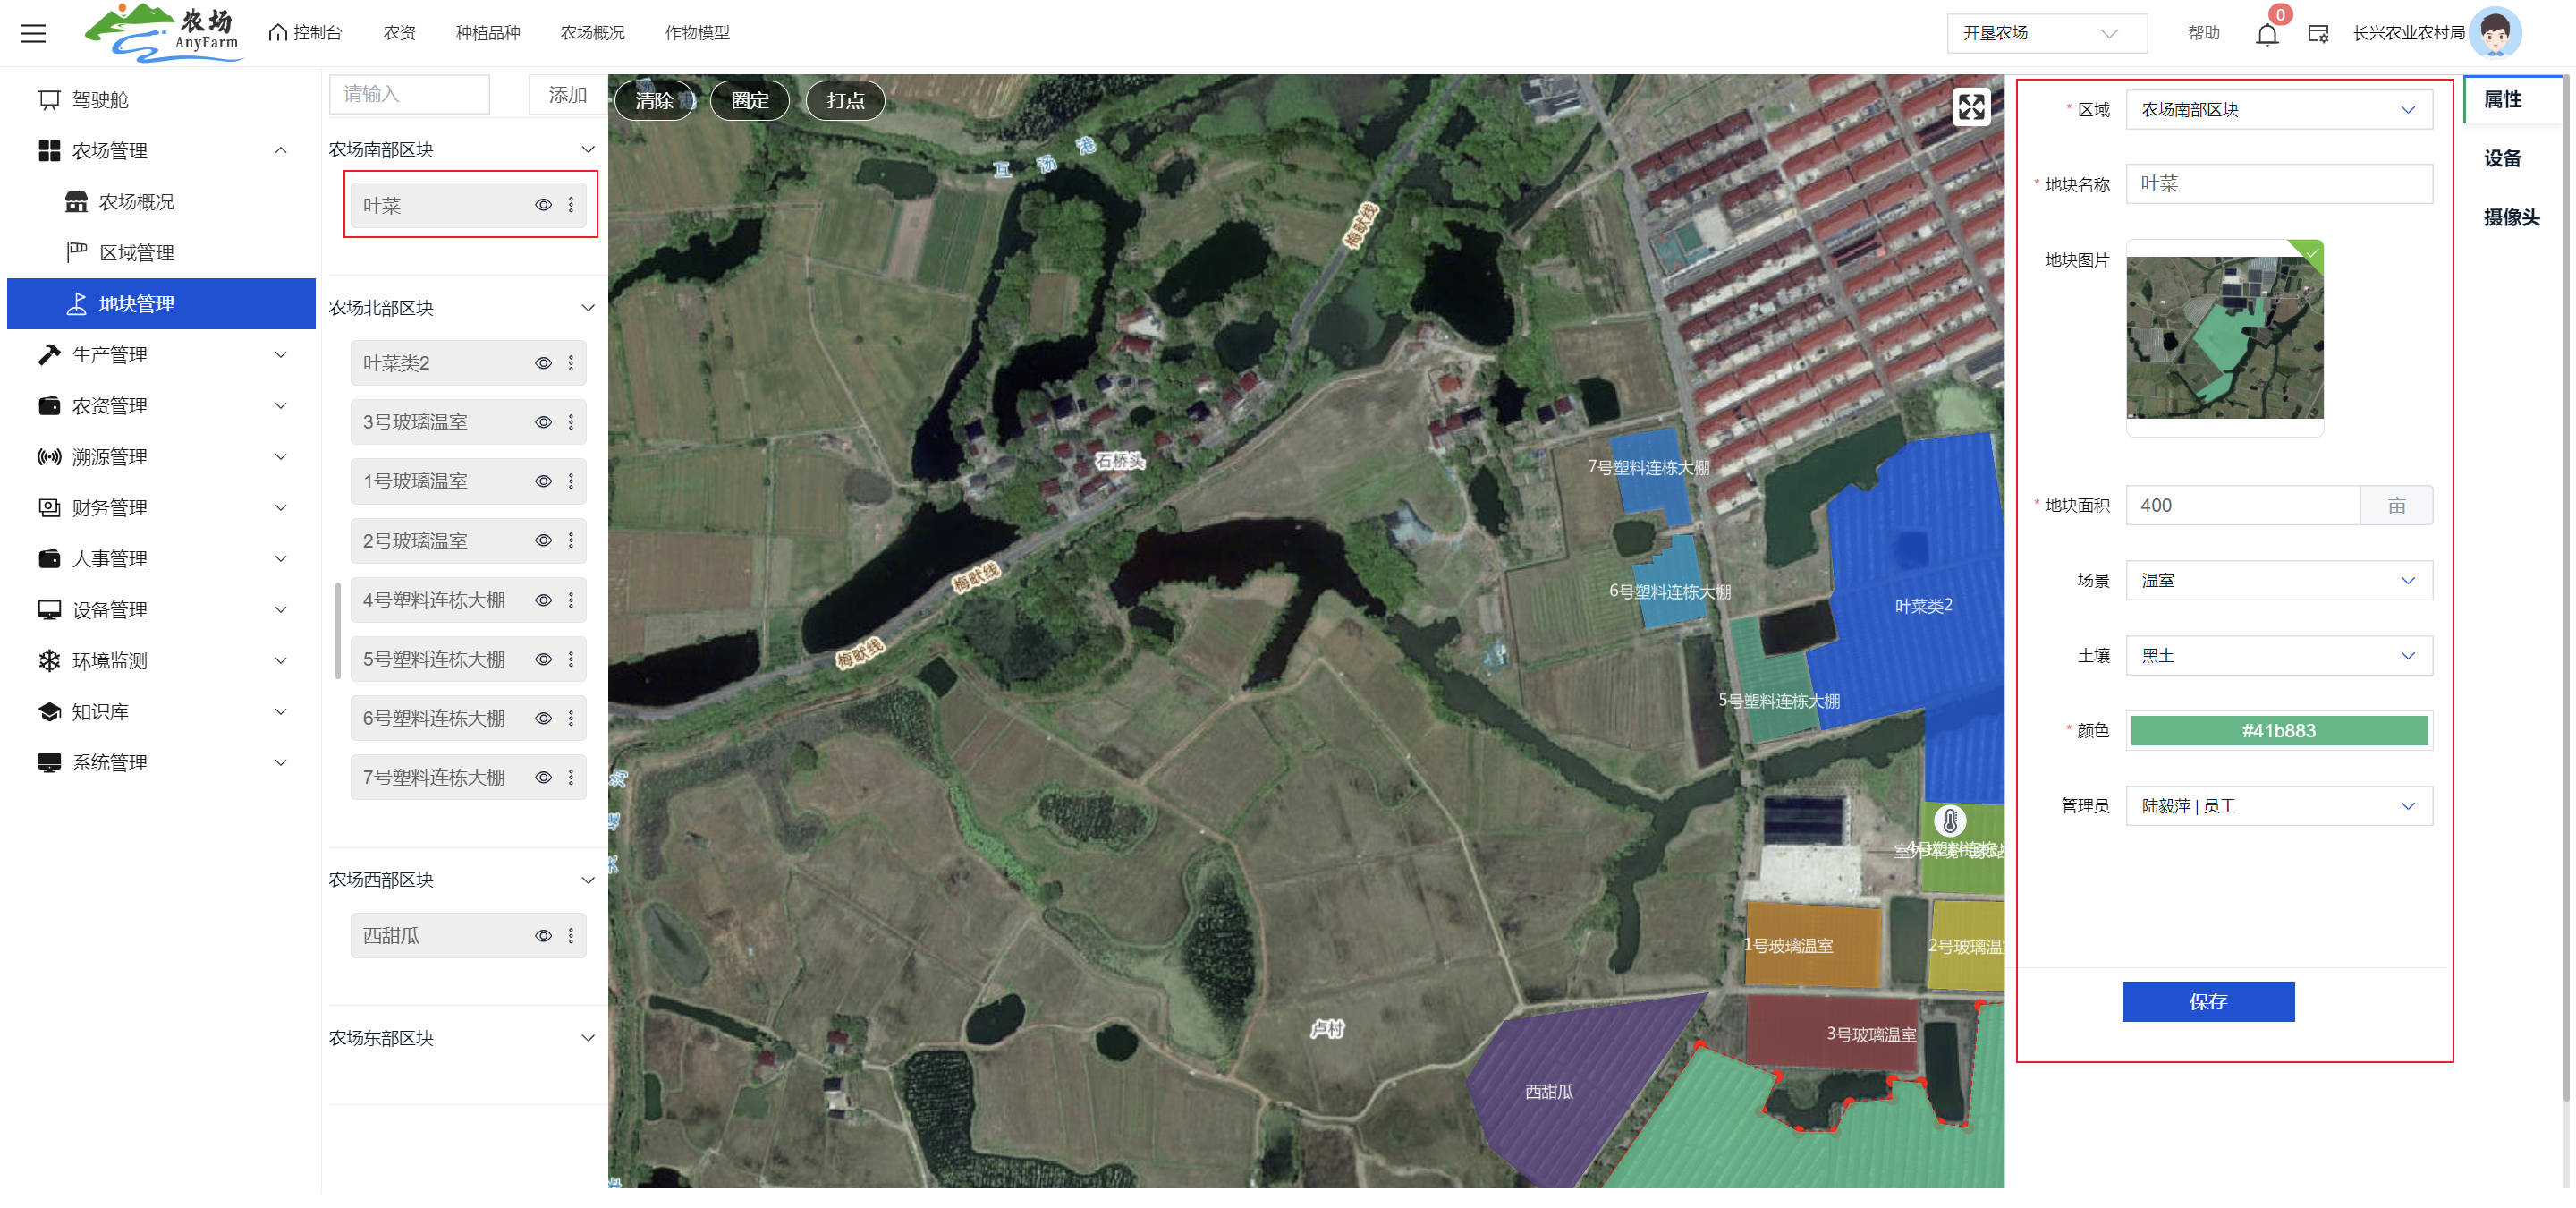Open the three-dot menu for 叶菜 plot

(571, 205)
